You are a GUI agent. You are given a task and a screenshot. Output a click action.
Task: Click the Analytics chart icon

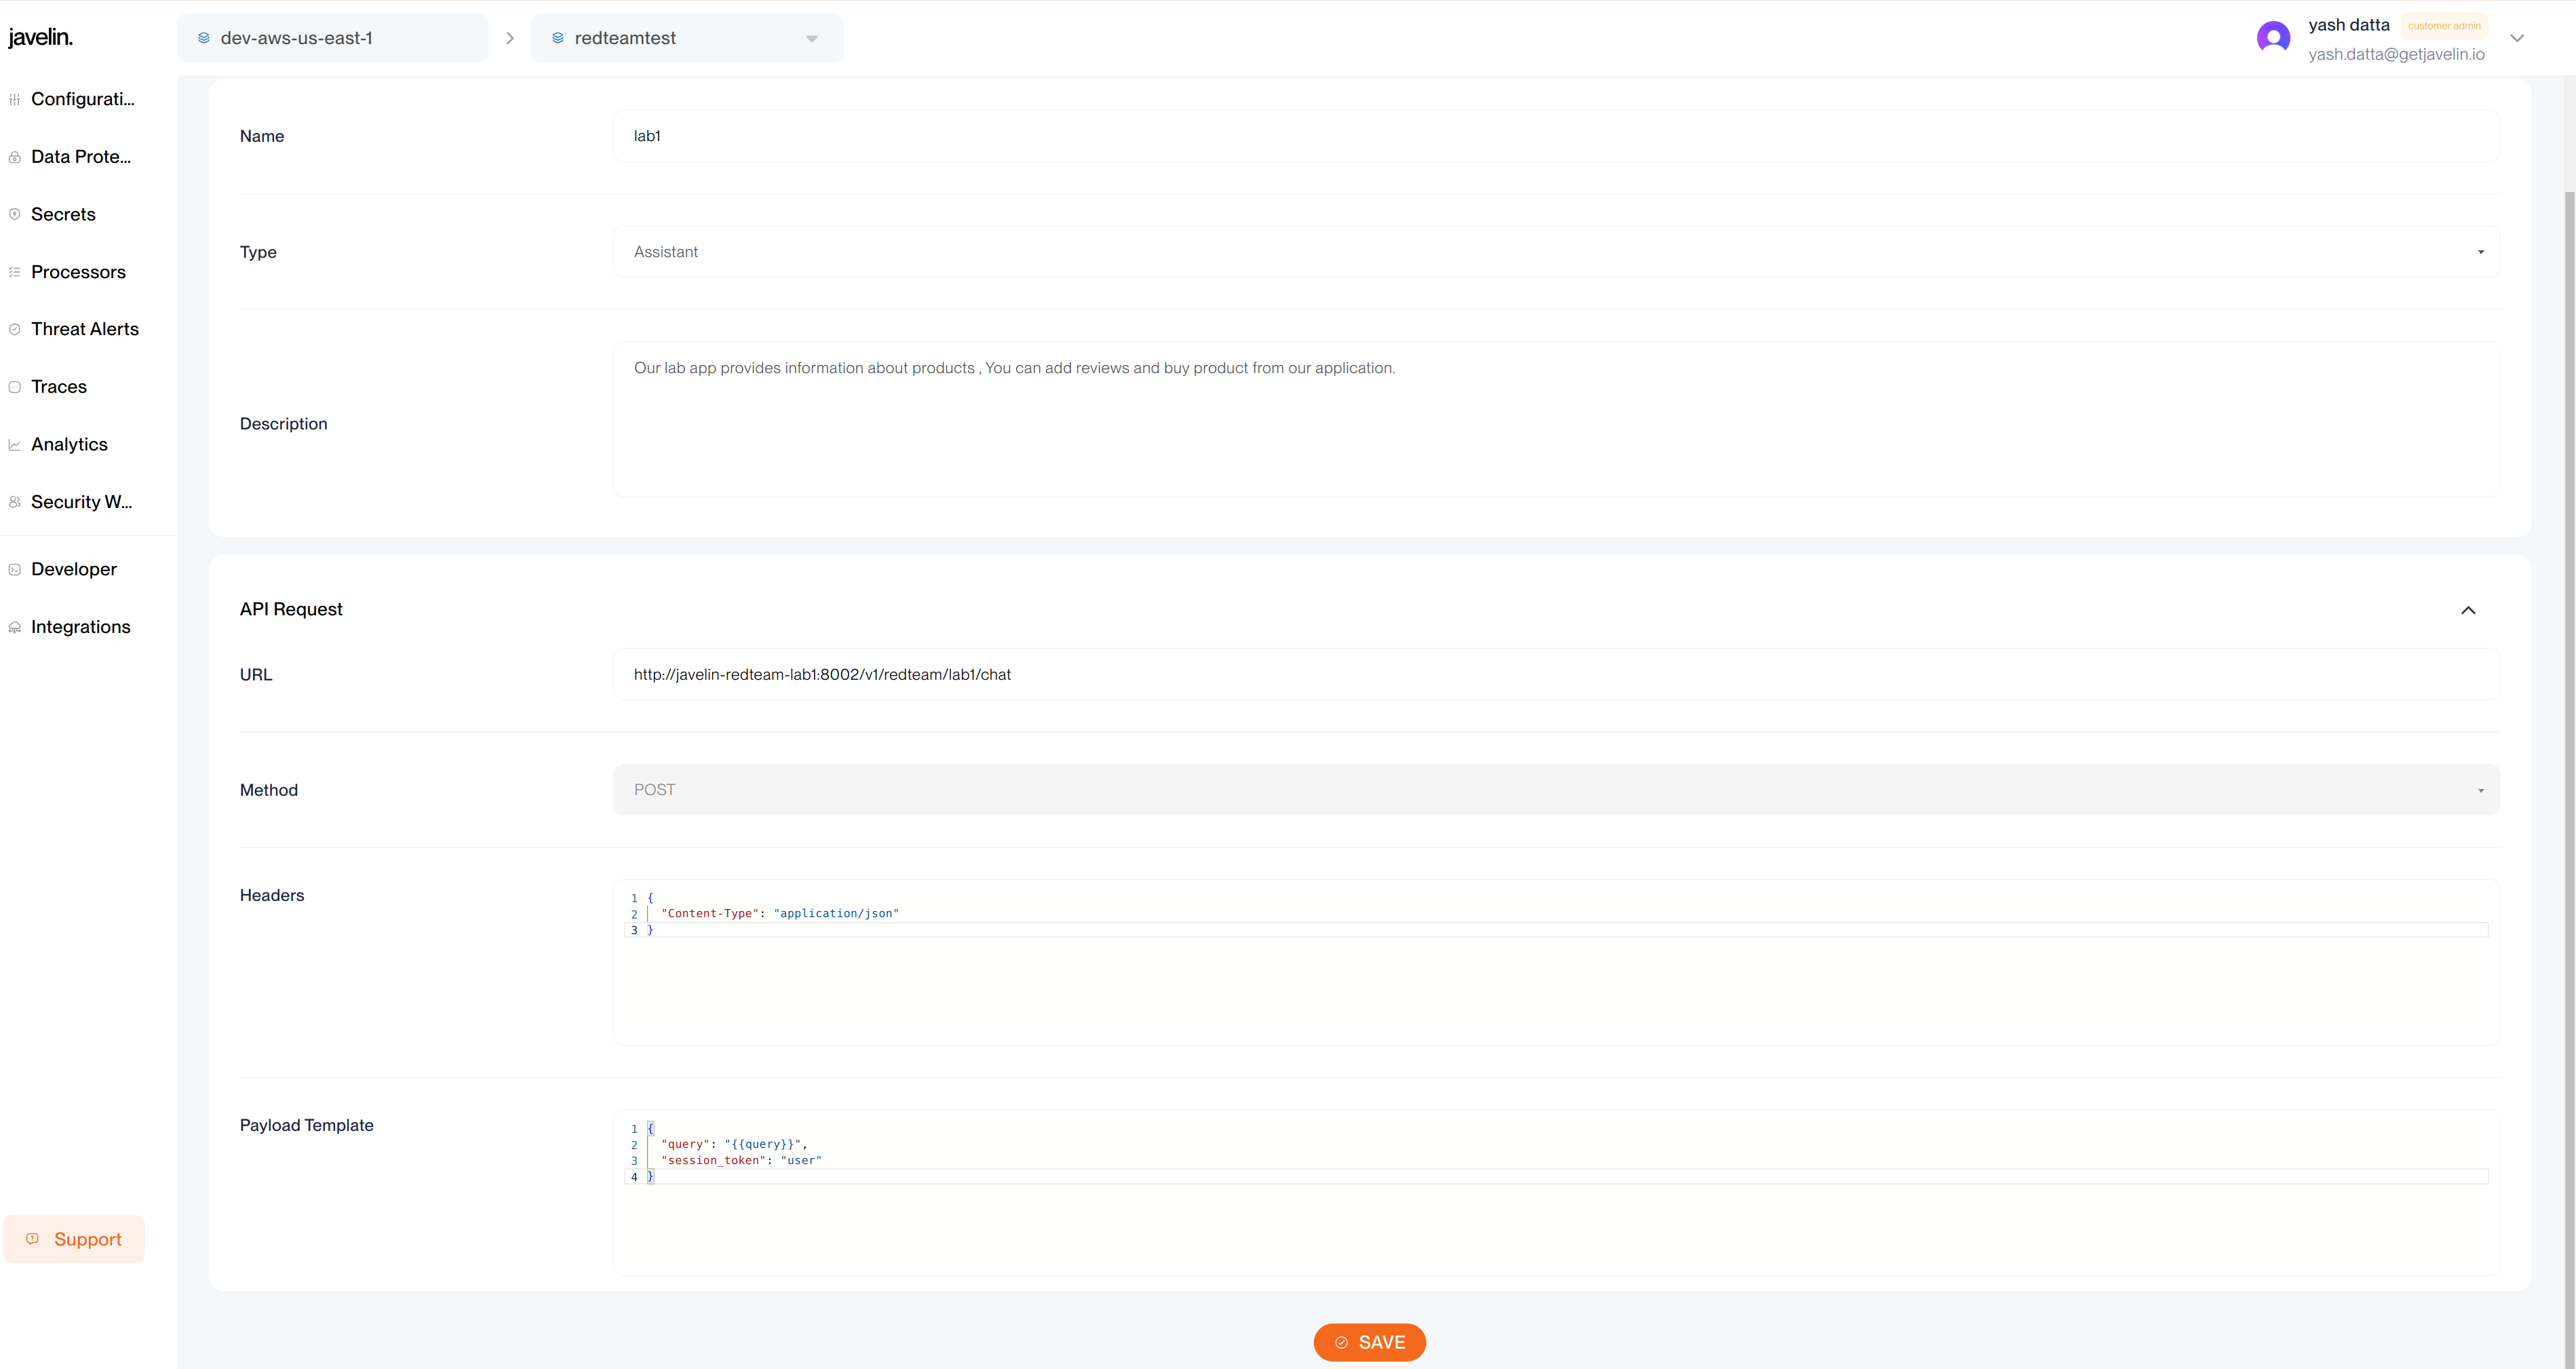tap(14, 445)
